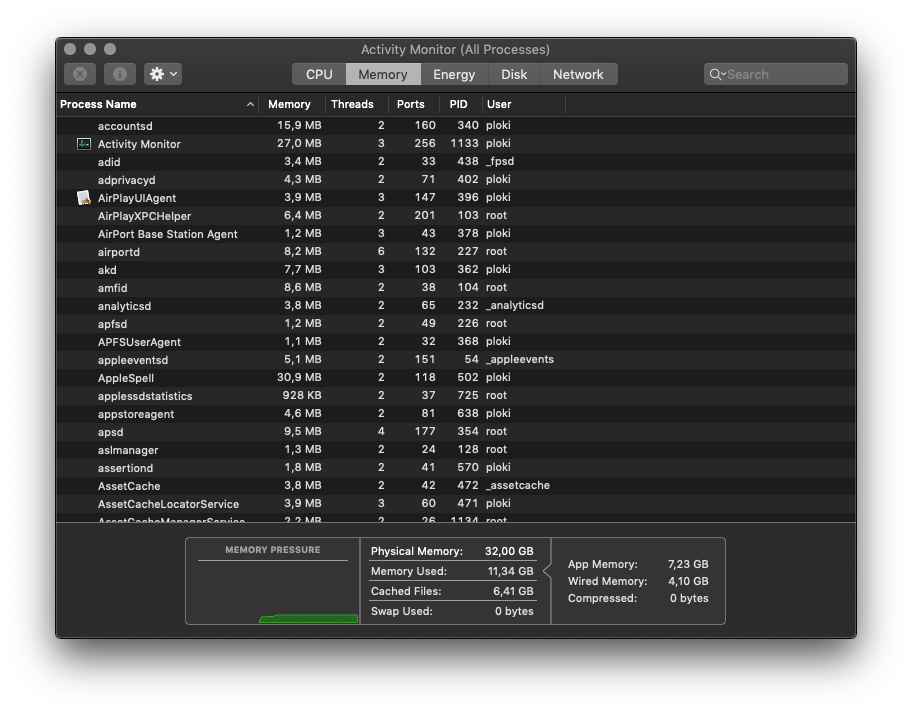Click the 30,9 MB memory value
912x712 pixels.
299,378
